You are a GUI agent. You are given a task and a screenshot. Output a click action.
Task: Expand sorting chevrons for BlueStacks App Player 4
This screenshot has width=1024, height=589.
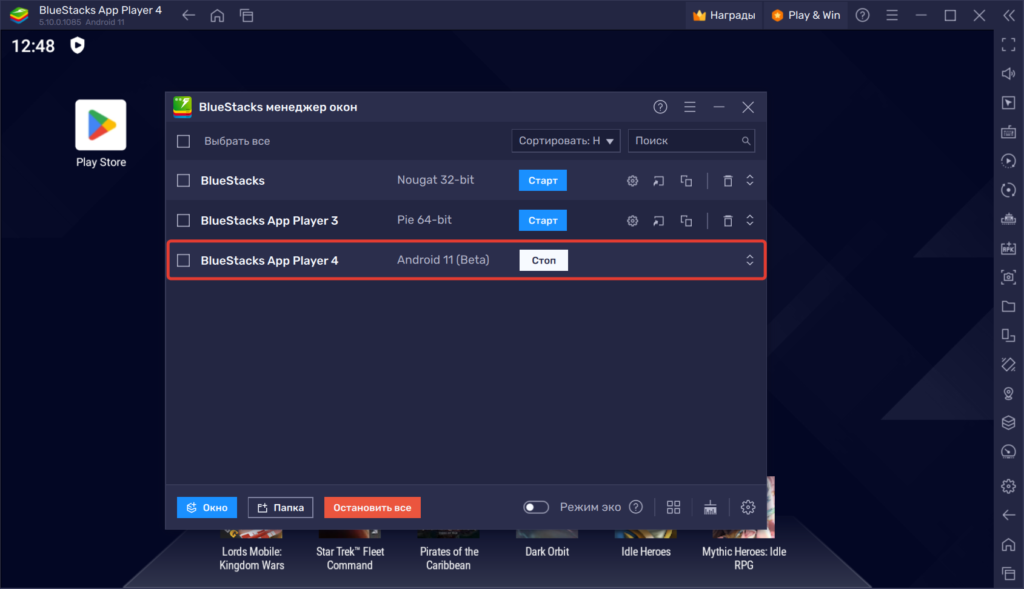749,259
